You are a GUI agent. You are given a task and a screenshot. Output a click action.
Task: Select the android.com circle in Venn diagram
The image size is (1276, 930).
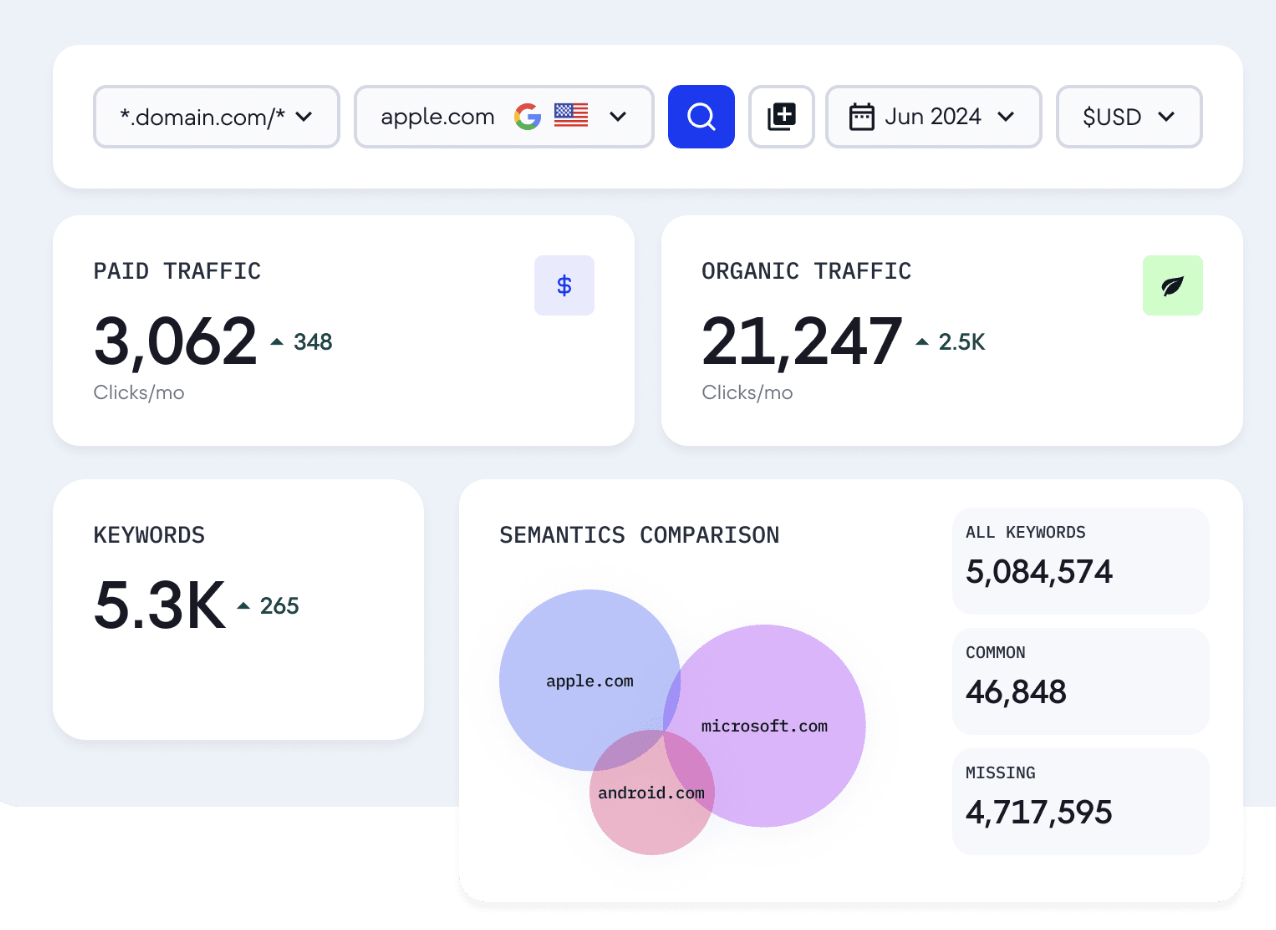(651, 793)
